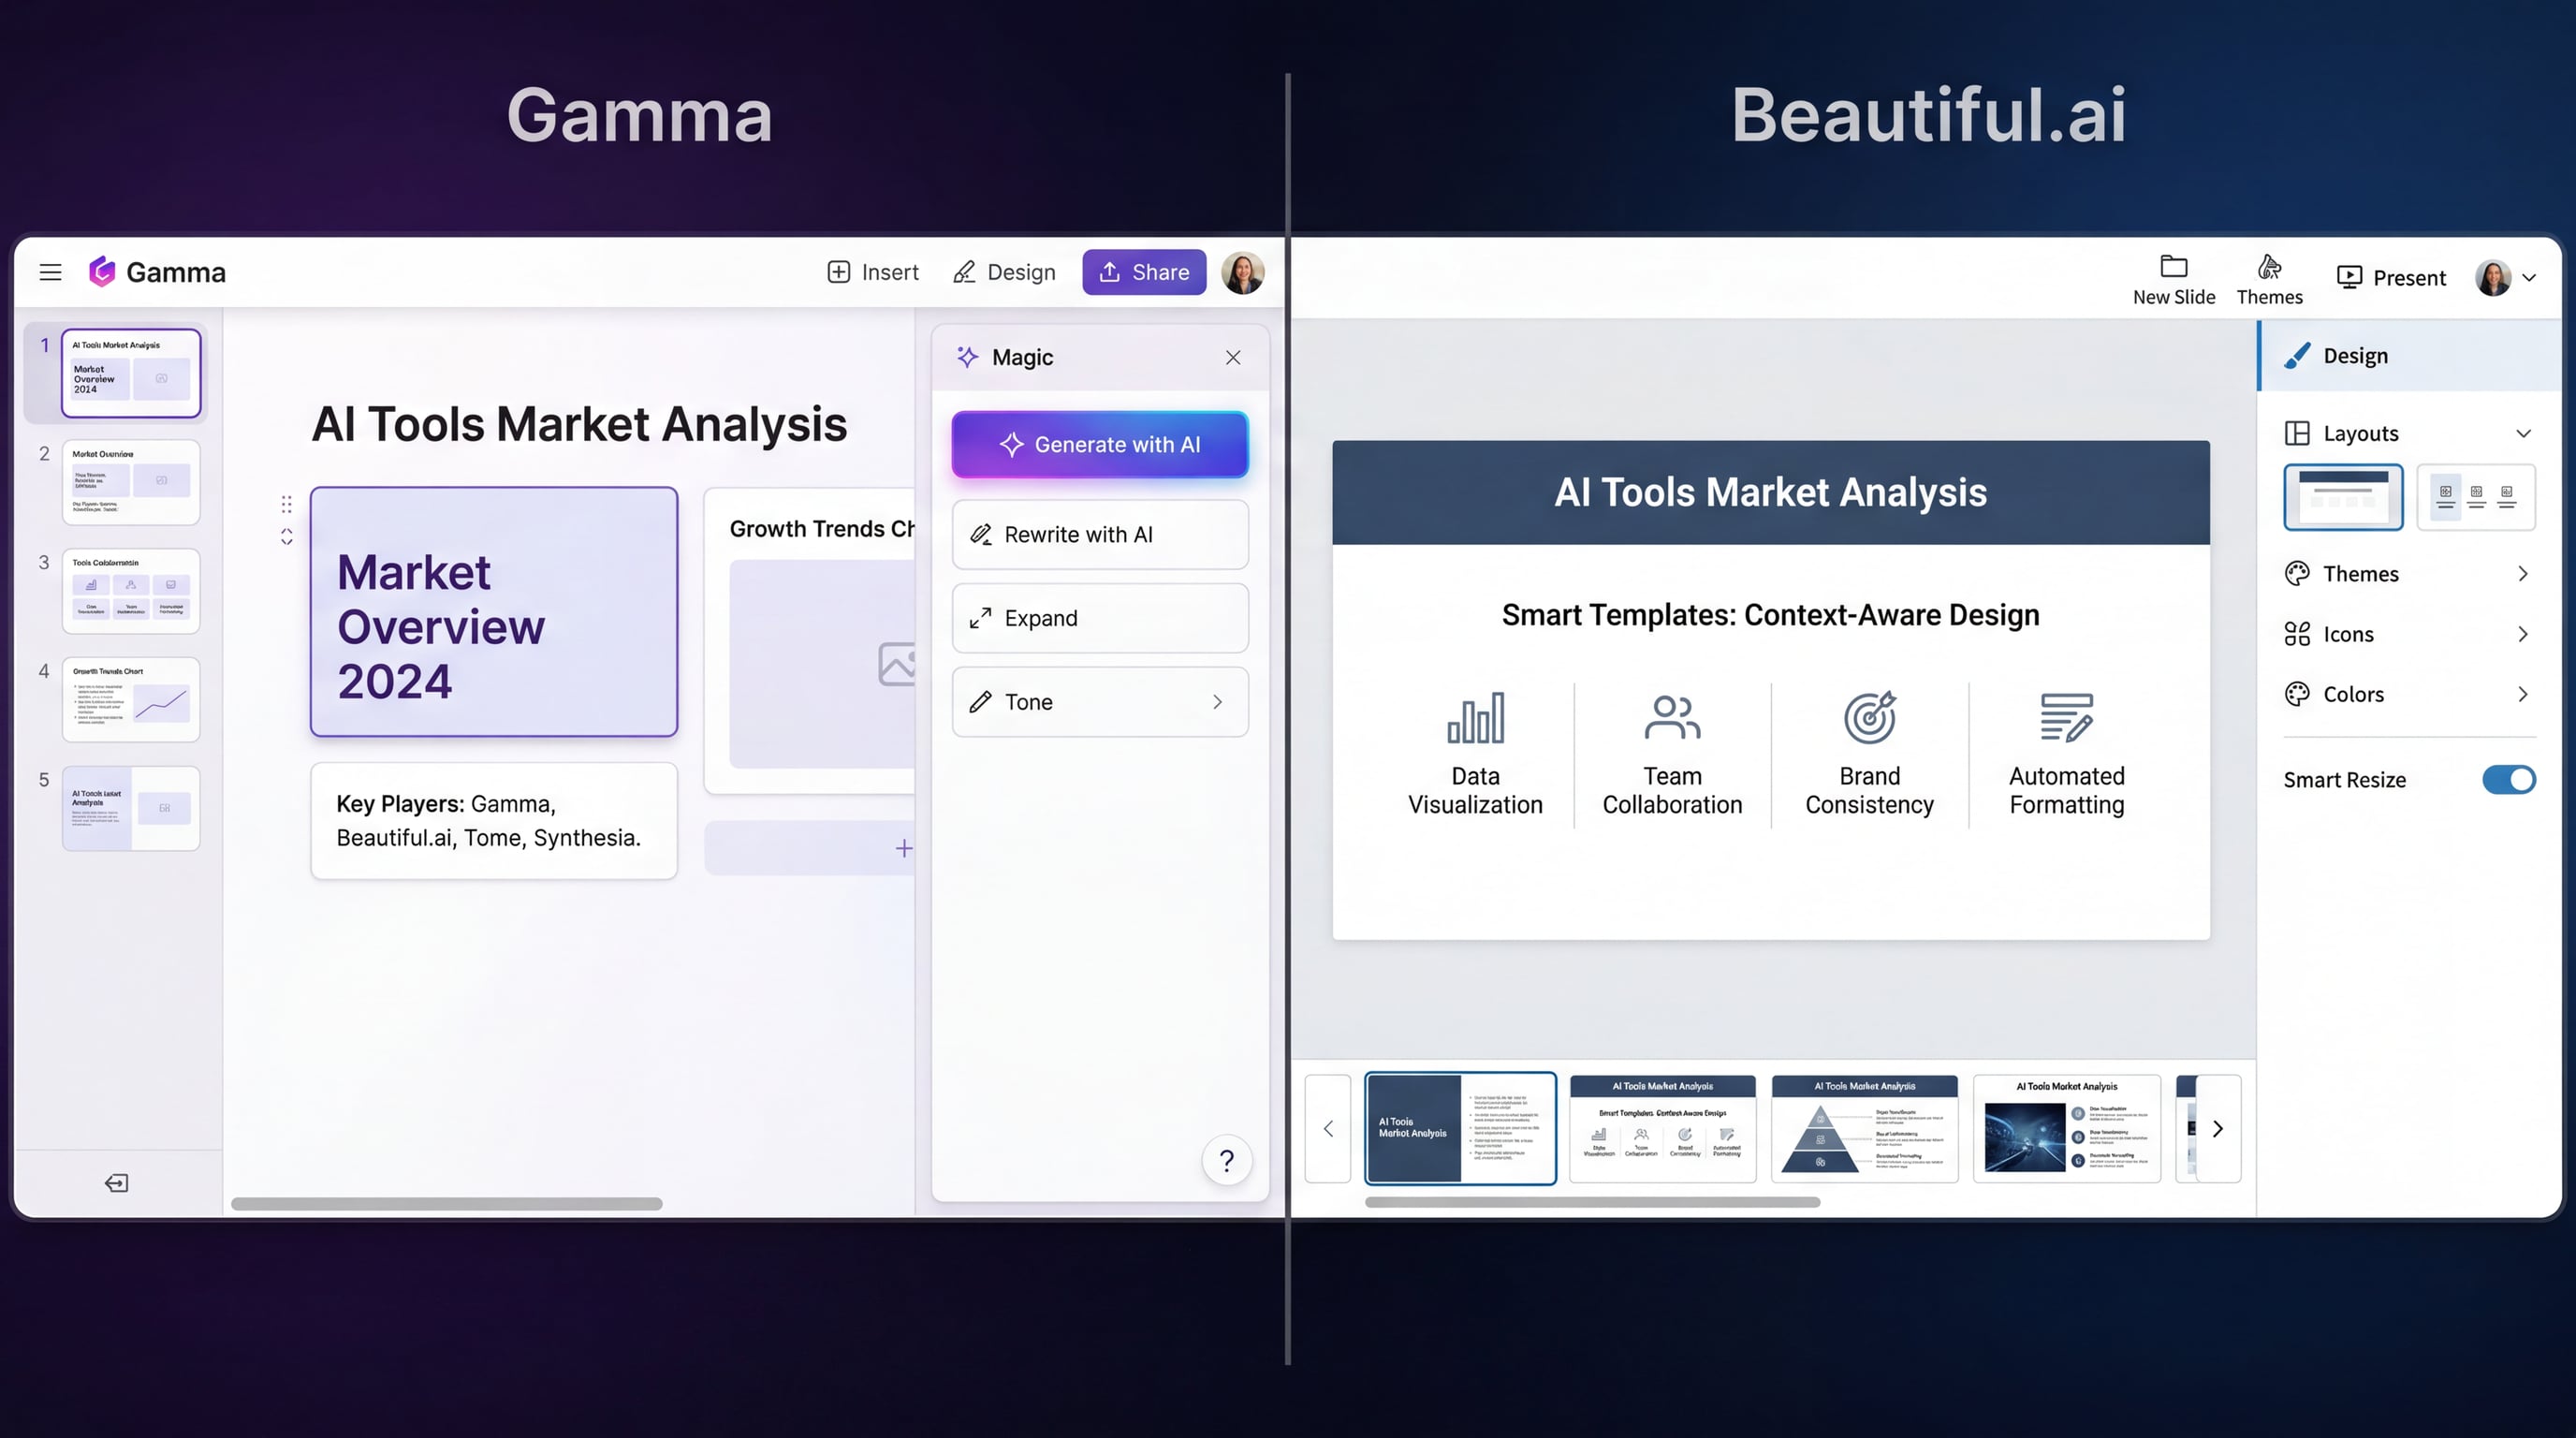Image resolution: width=2576 pixels, height=1438 pixels.
Task: Click the purple Share button
Action: point(1144,272)
